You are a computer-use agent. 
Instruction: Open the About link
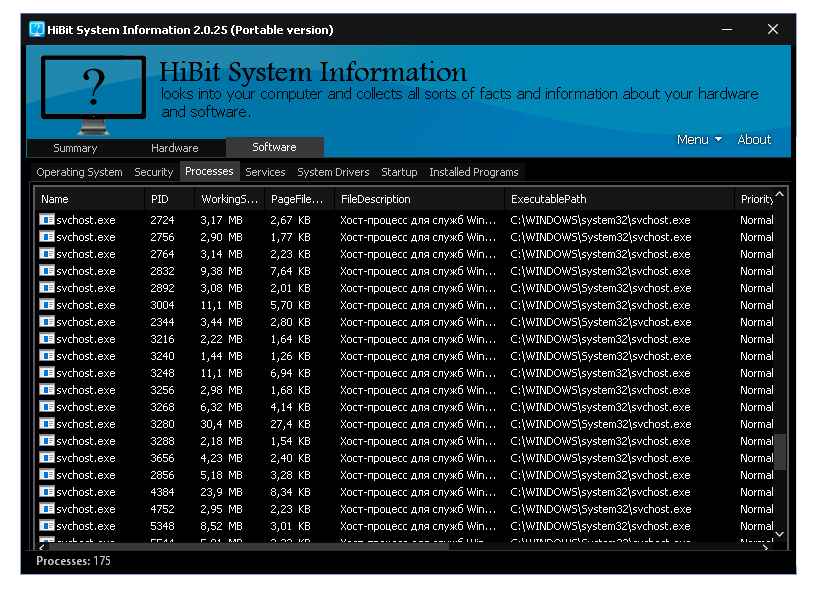[x=754, y=140]
